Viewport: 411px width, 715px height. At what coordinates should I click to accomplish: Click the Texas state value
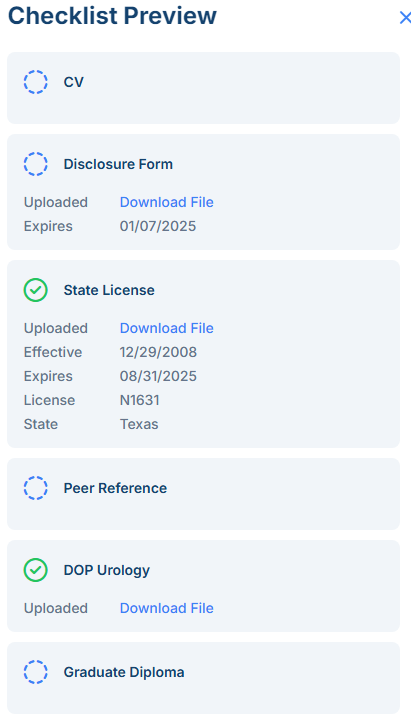(139, 424)
